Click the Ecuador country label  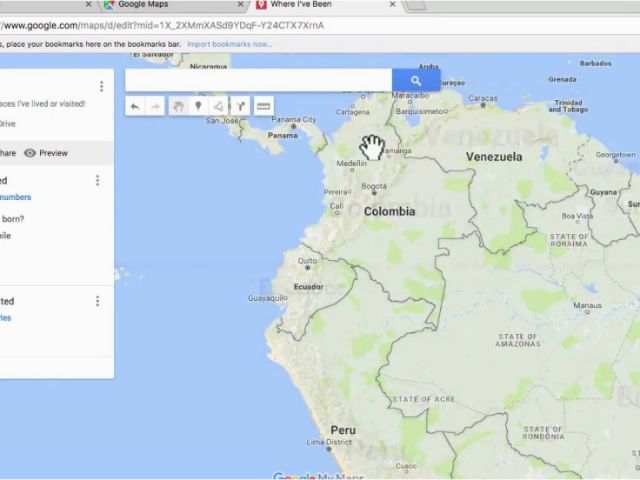(x=309, y=287)
